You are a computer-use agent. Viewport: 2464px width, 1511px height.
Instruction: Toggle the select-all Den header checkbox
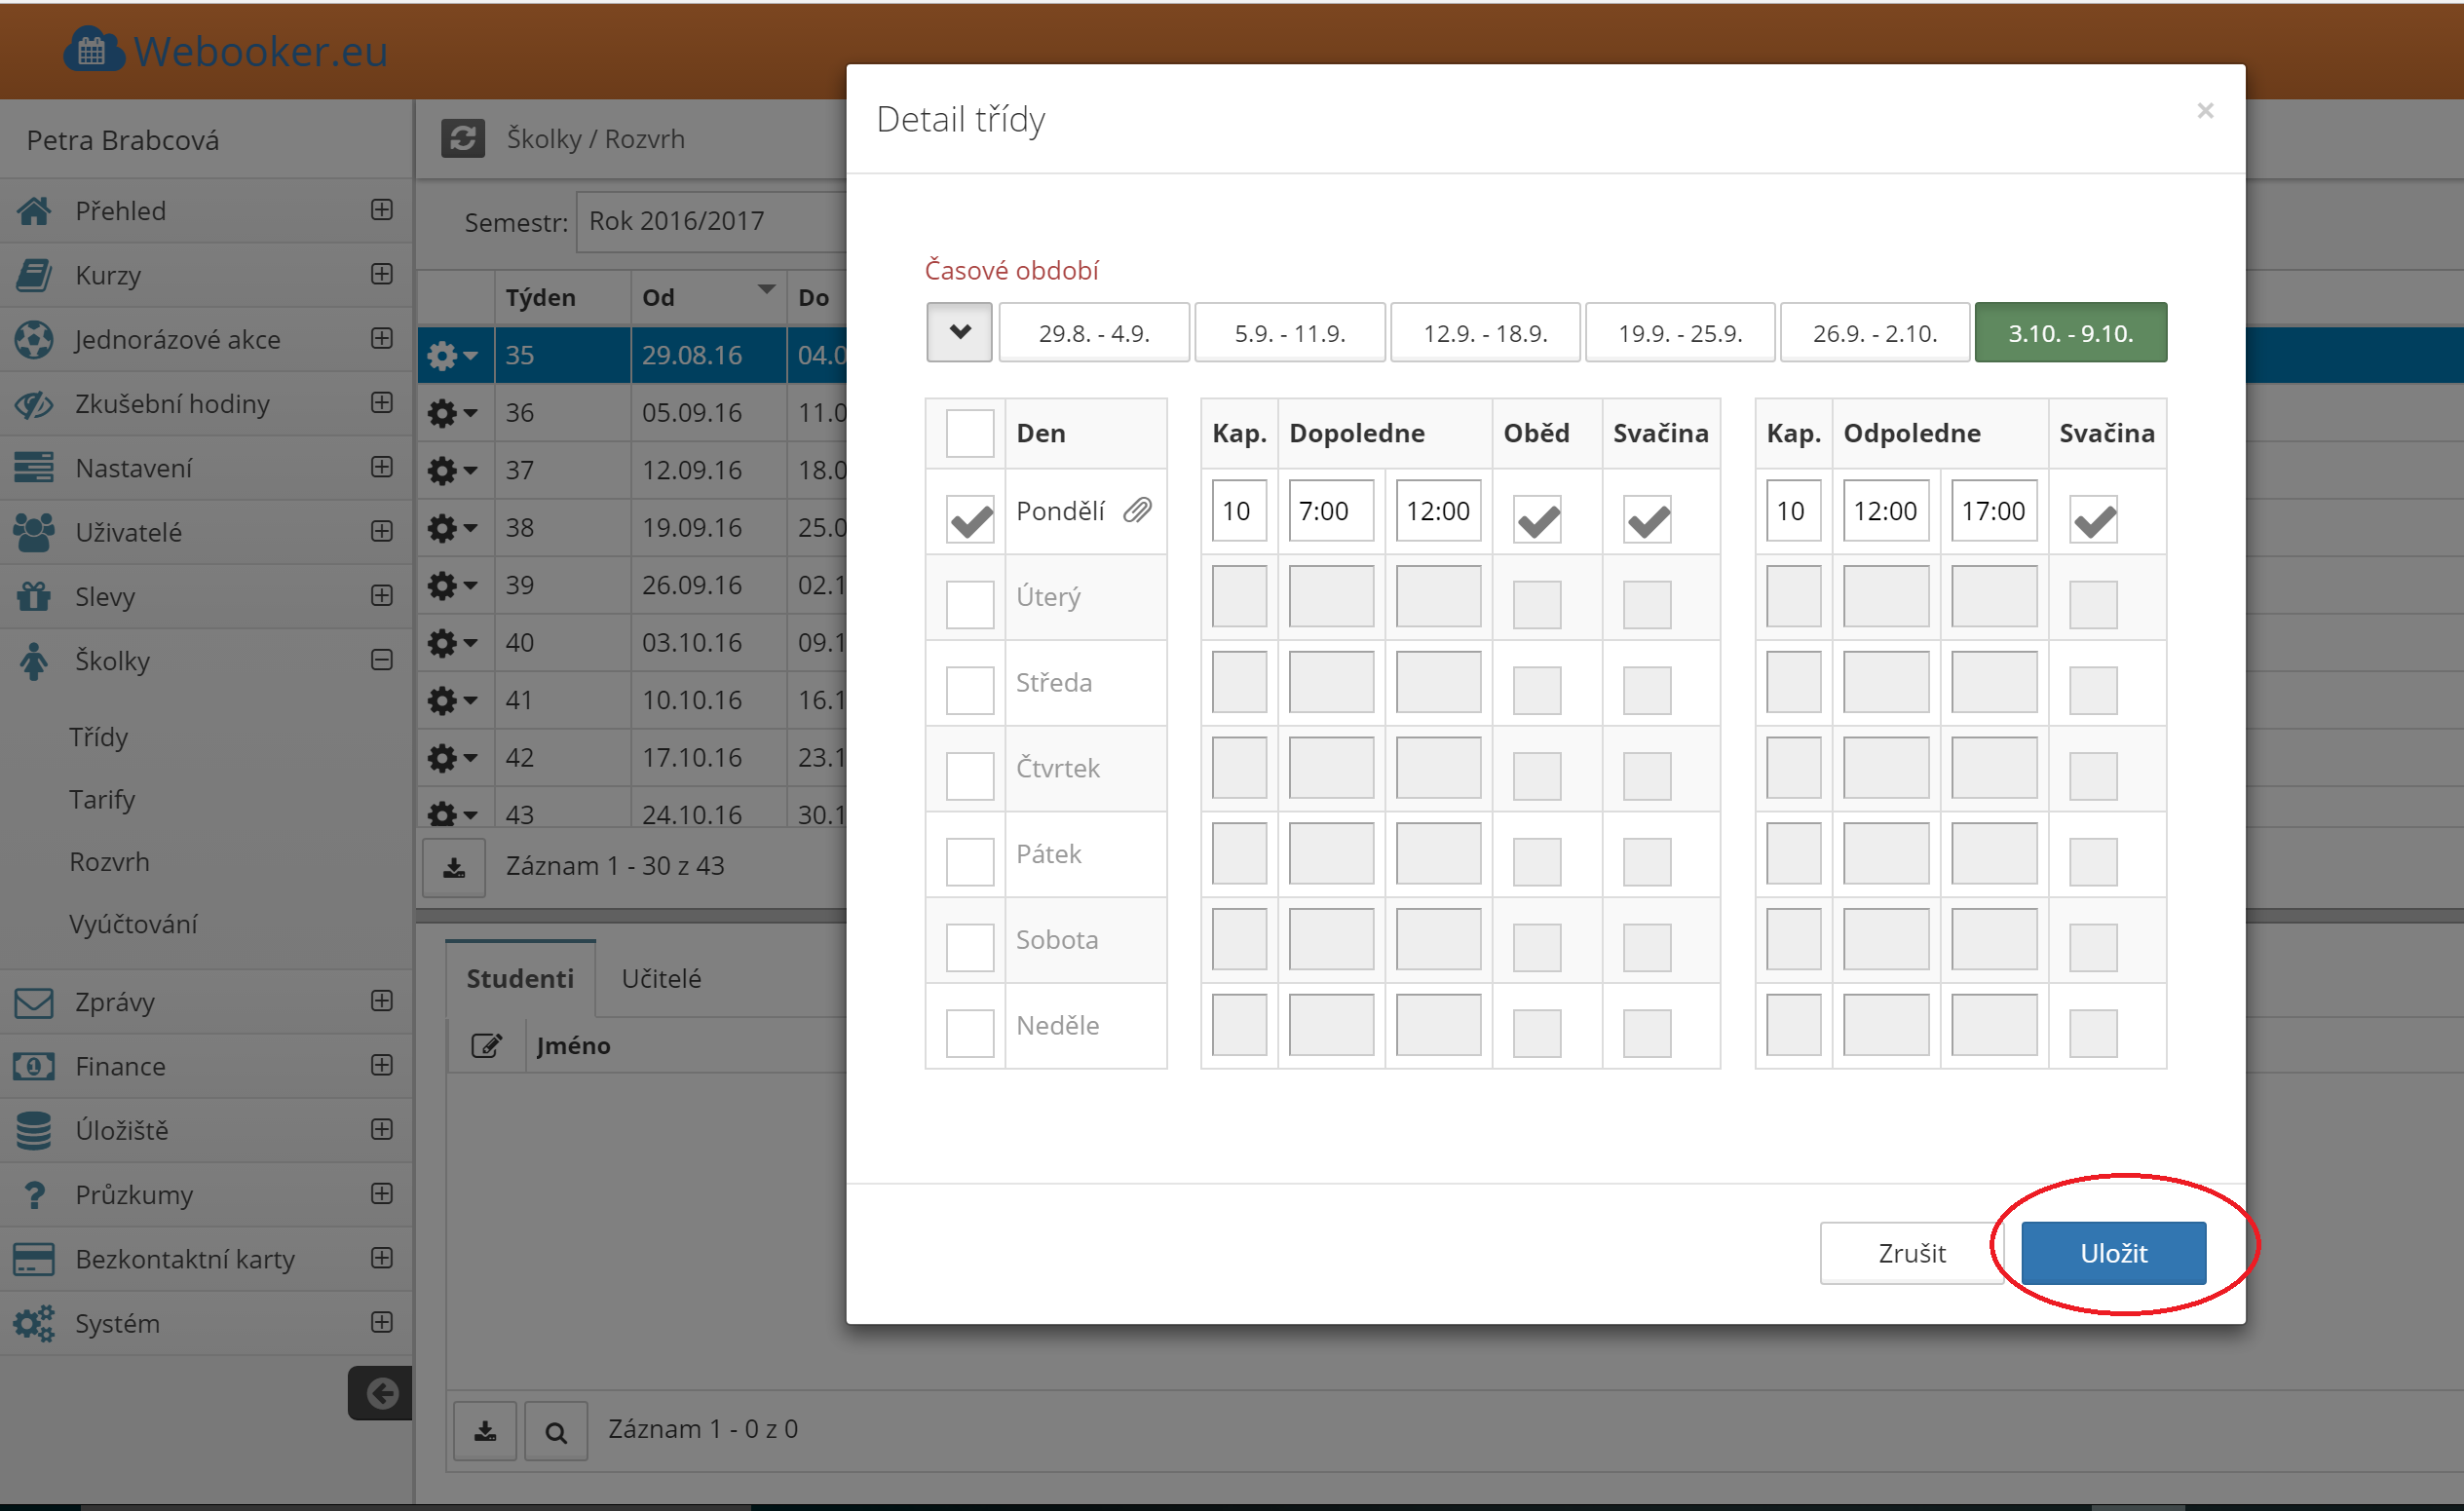pos(969,433)
